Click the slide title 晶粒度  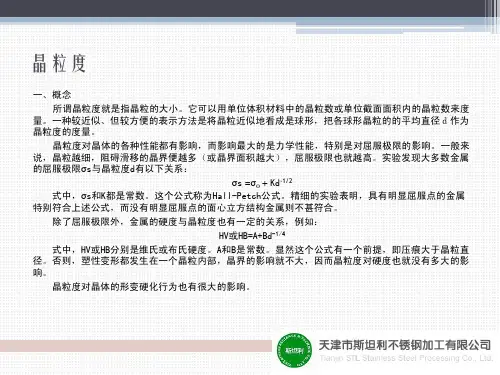point(60,63)
